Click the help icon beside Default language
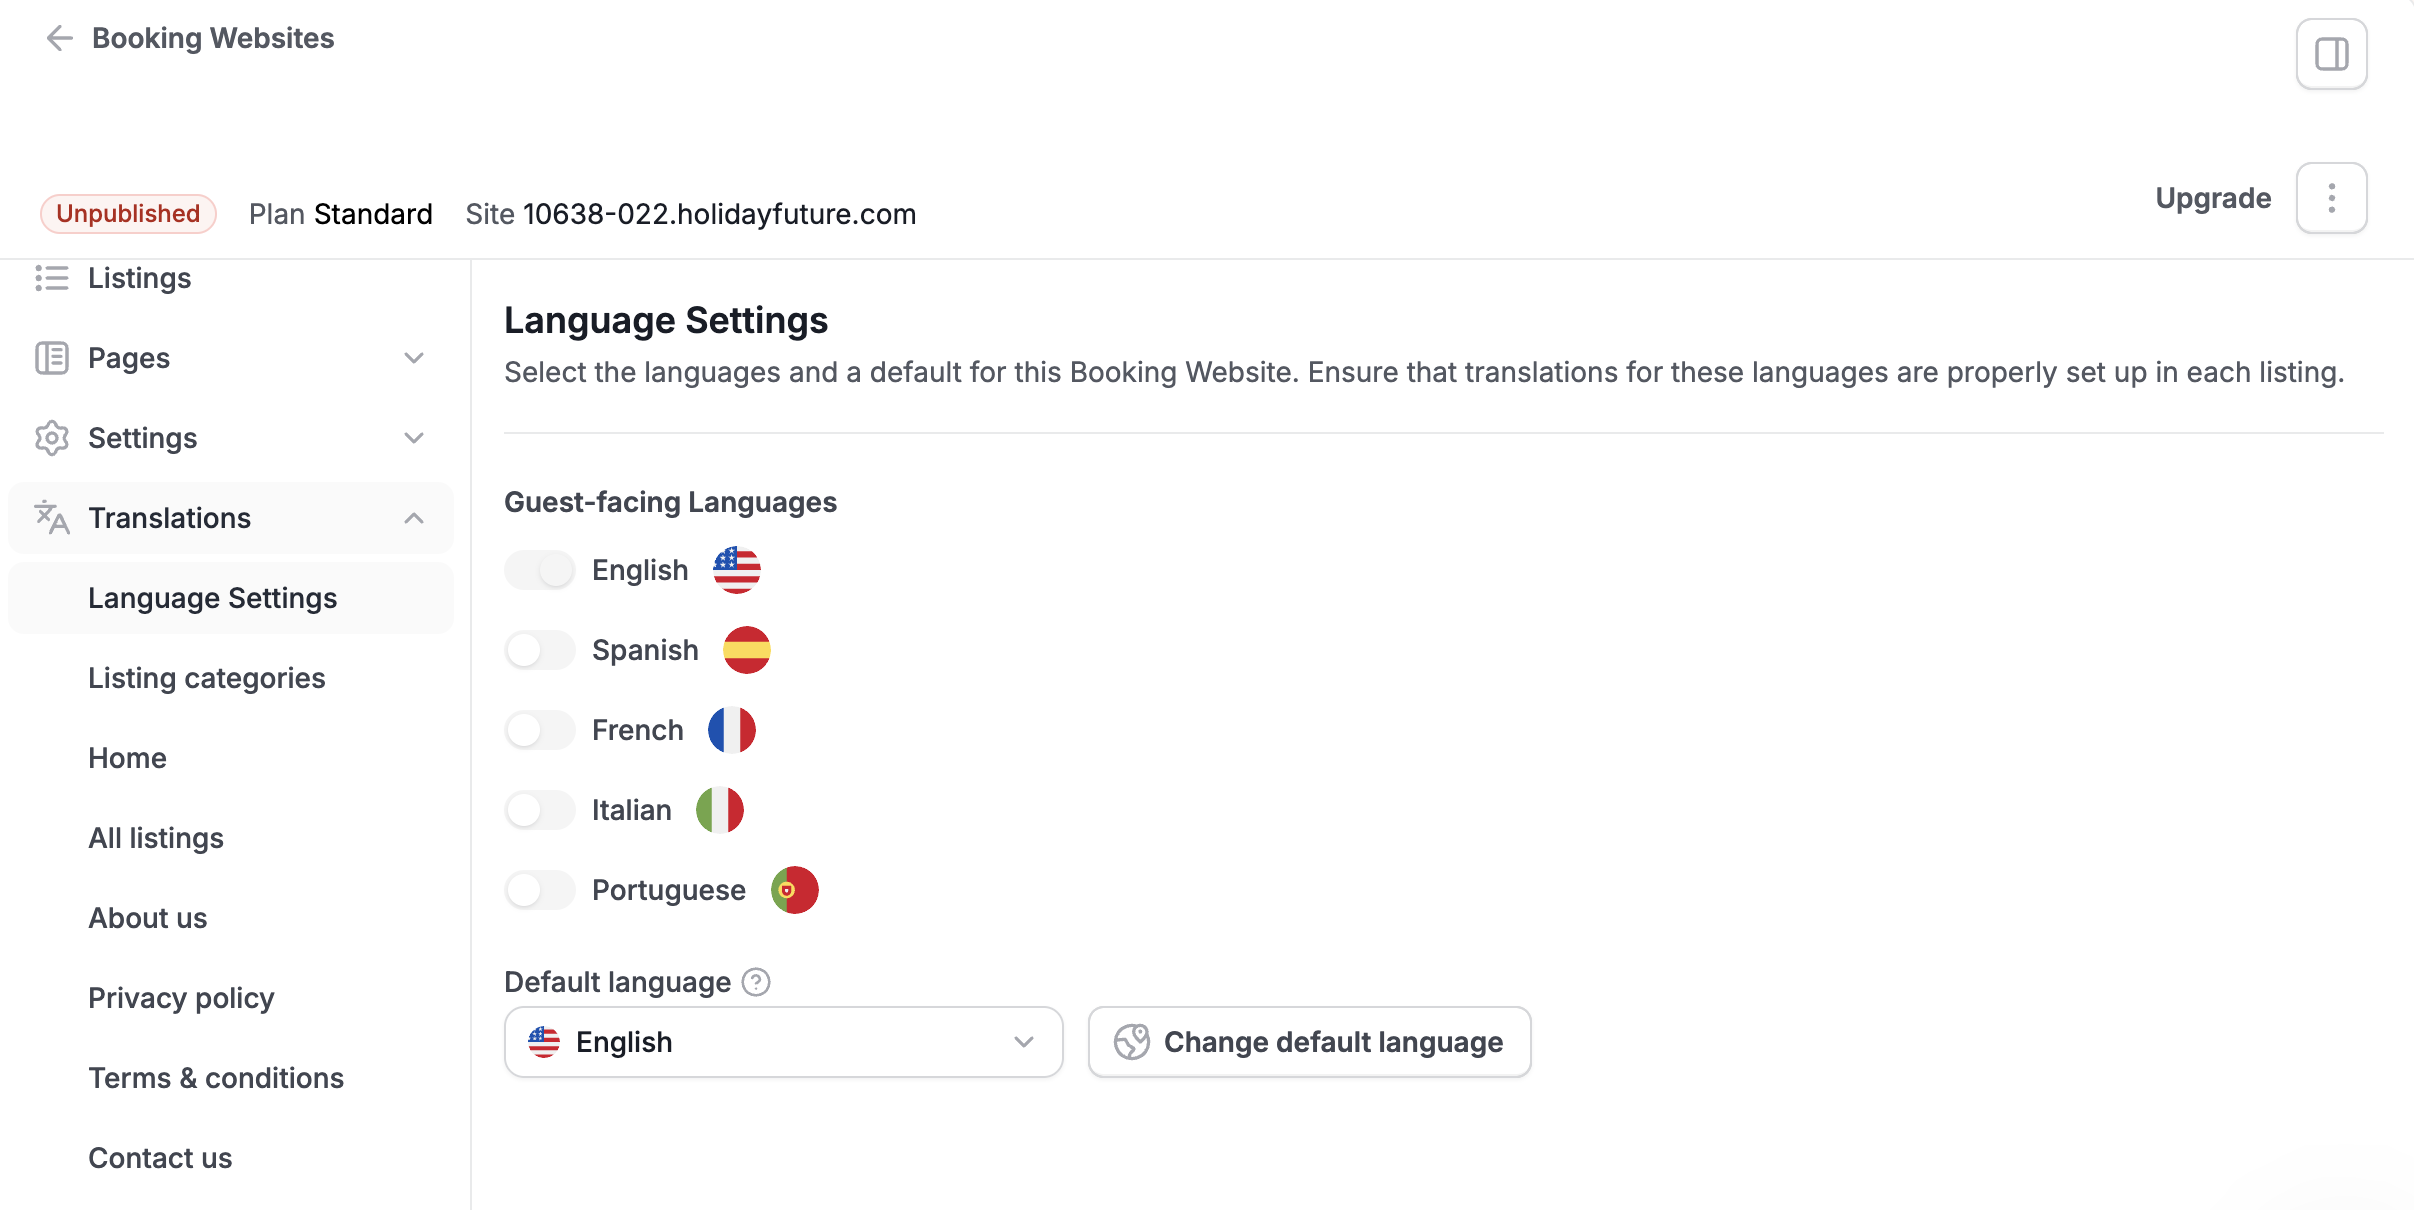The image size is (2414, 1210). 756,982
